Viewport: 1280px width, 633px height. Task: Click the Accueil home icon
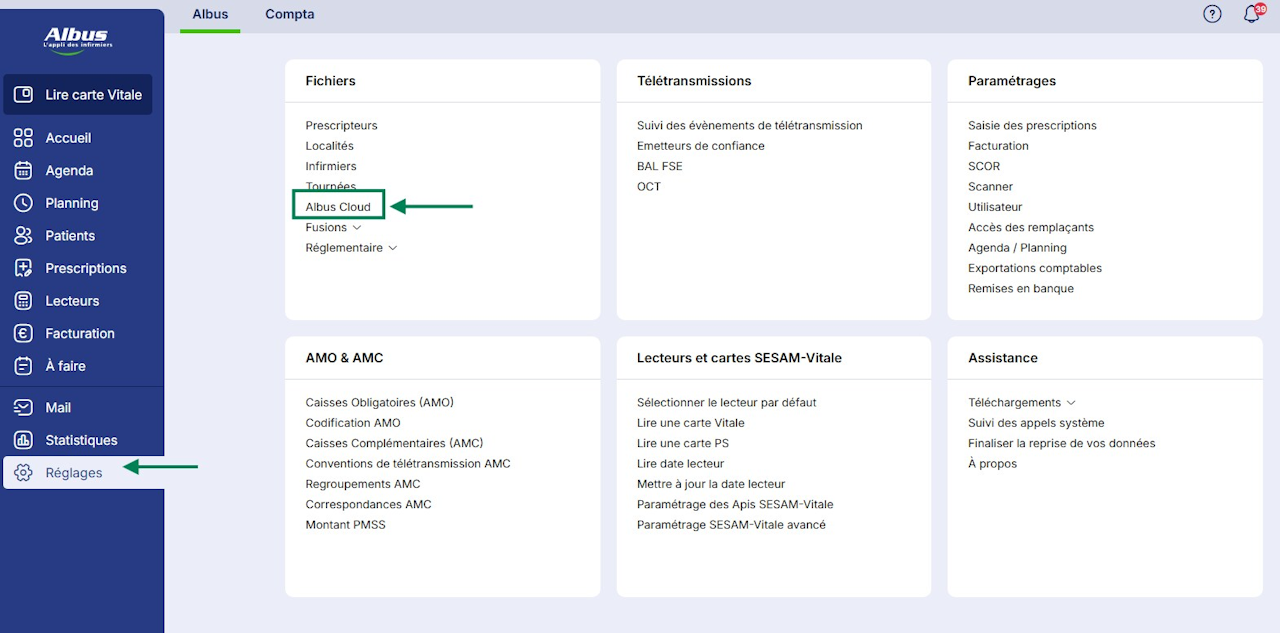click(23, 138)
